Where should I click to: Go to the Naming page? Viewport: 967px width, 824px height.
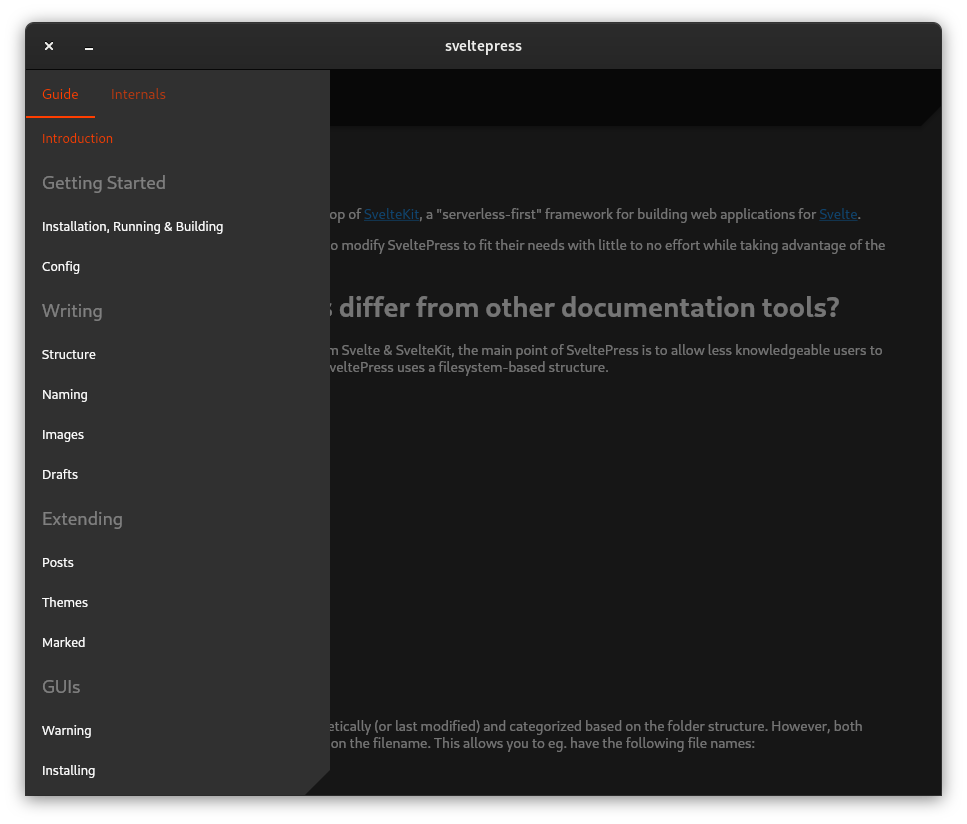tap(65, 395)
